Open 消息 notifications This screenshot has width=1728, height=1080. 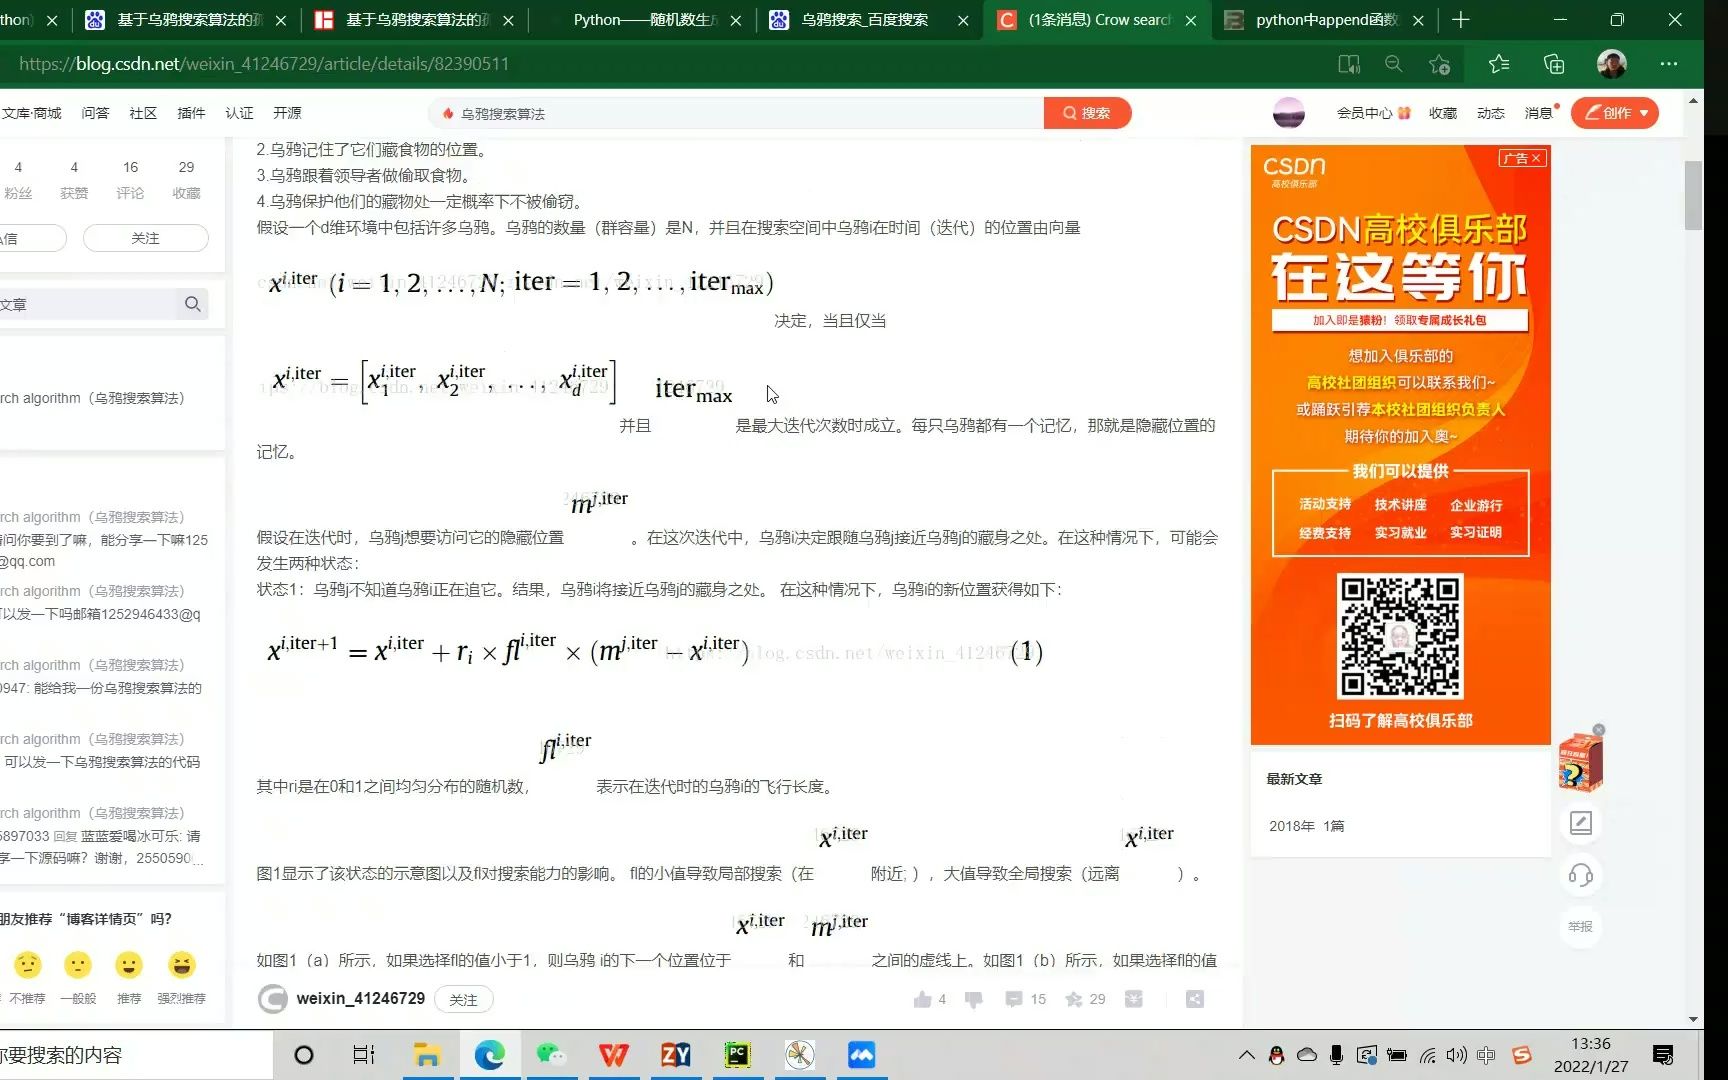tap(1540, 113)
